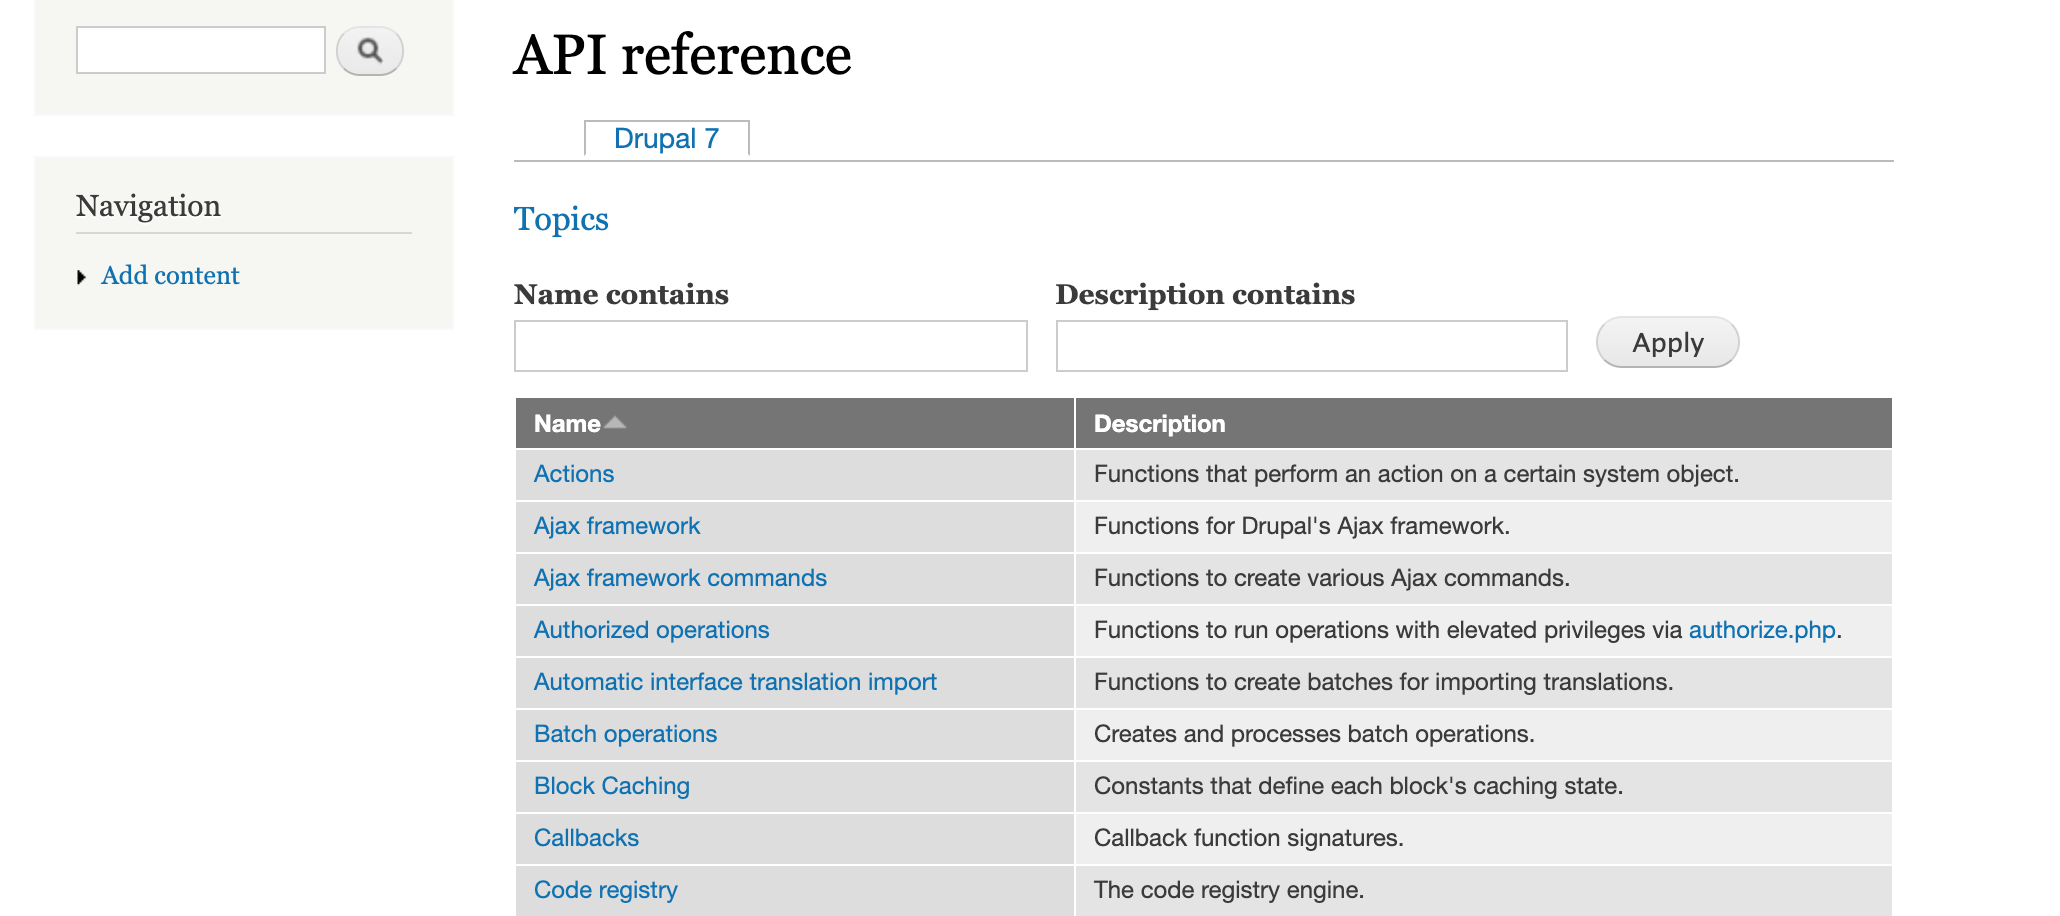
Task: Open the Batch operations topic
Action: pyautogui.click(x=625, y=734)
